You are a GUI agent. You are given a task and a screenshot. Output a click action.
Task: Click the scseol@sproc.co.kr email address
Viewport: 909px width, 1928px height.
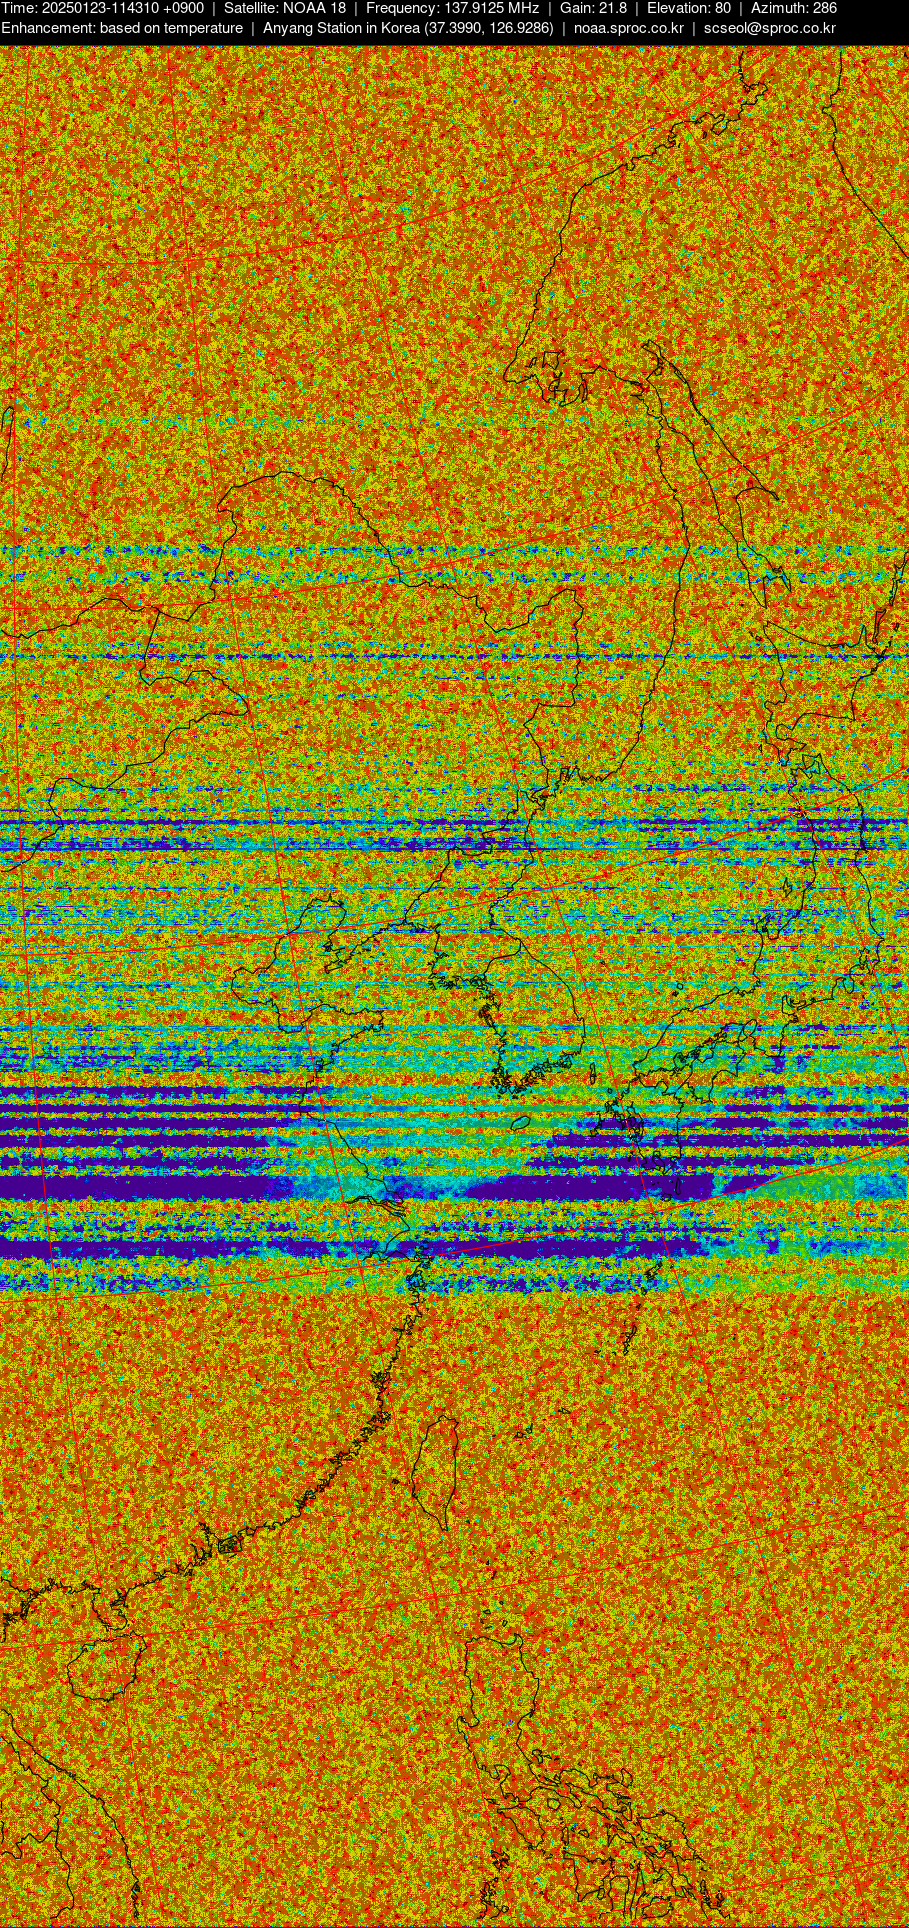769,28
